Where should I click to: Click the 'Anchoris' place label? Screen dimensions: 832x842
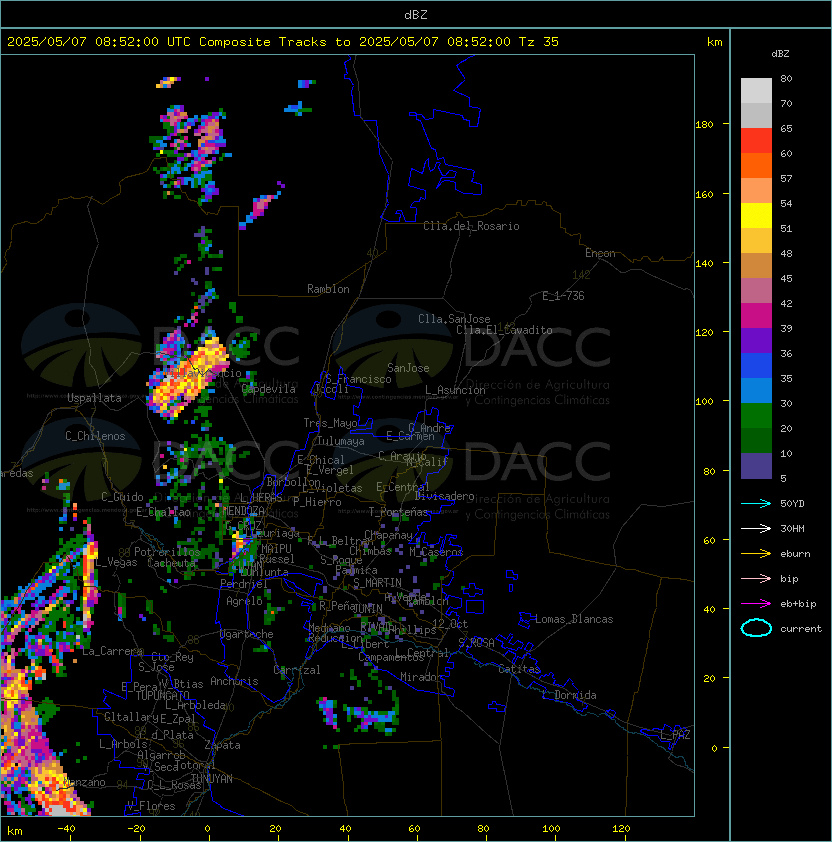pyautogui.click(x=234, y=681)
